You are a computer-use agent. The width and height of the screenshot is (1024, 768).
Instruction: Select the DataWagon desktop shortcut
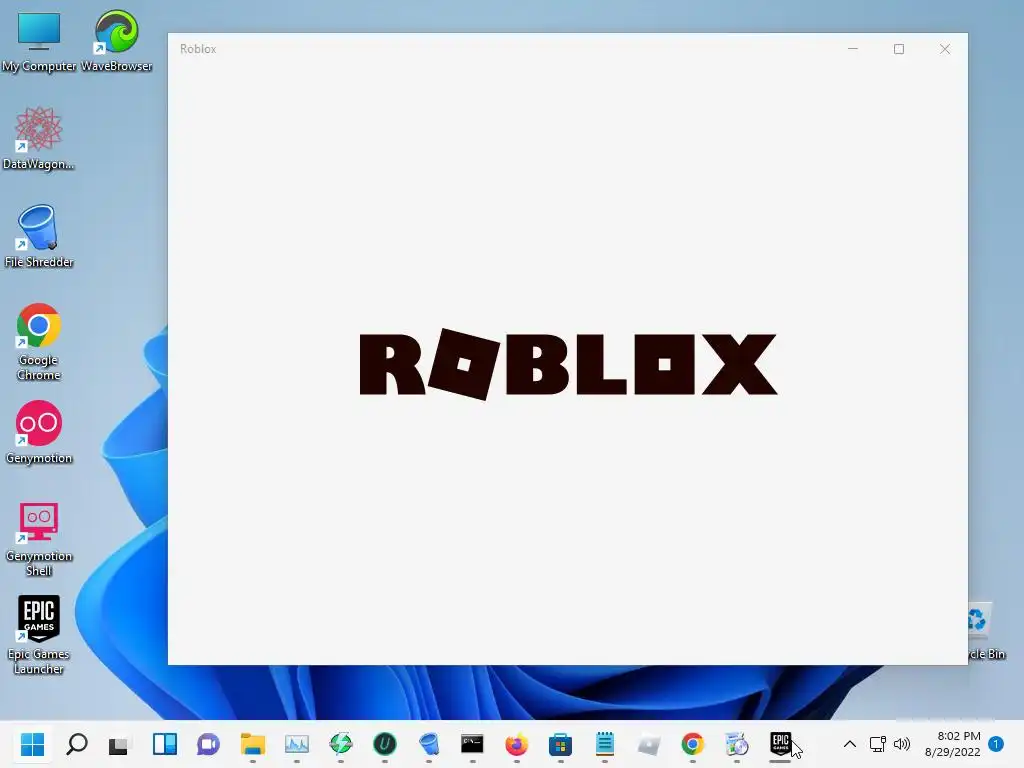tap(39, 138)
